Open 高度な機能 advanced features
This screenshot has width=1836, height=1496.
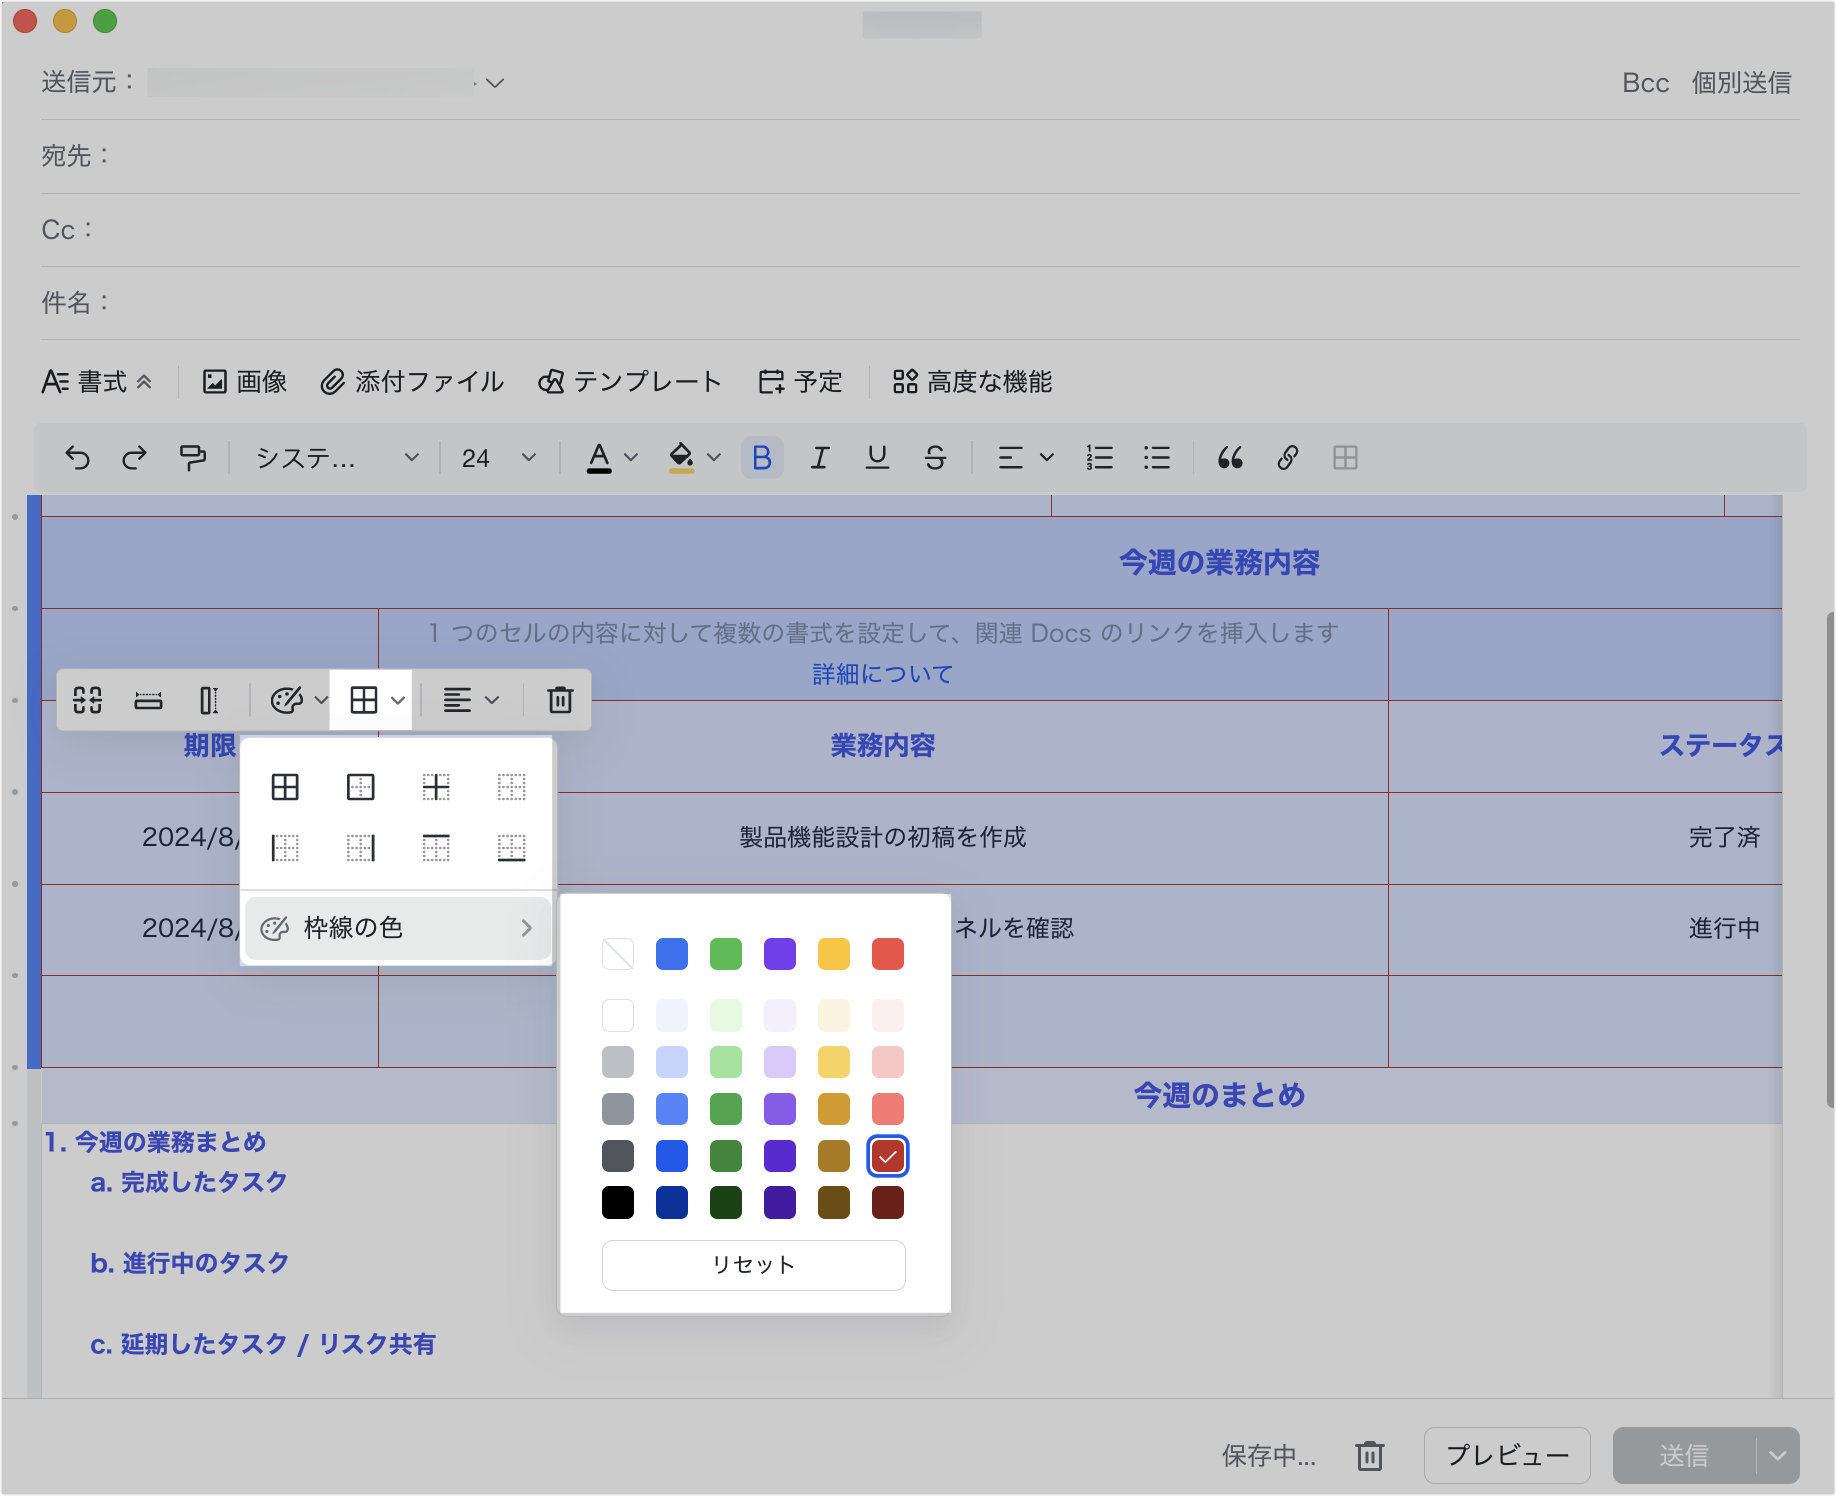pyautogui.click(x=973, y=382)
